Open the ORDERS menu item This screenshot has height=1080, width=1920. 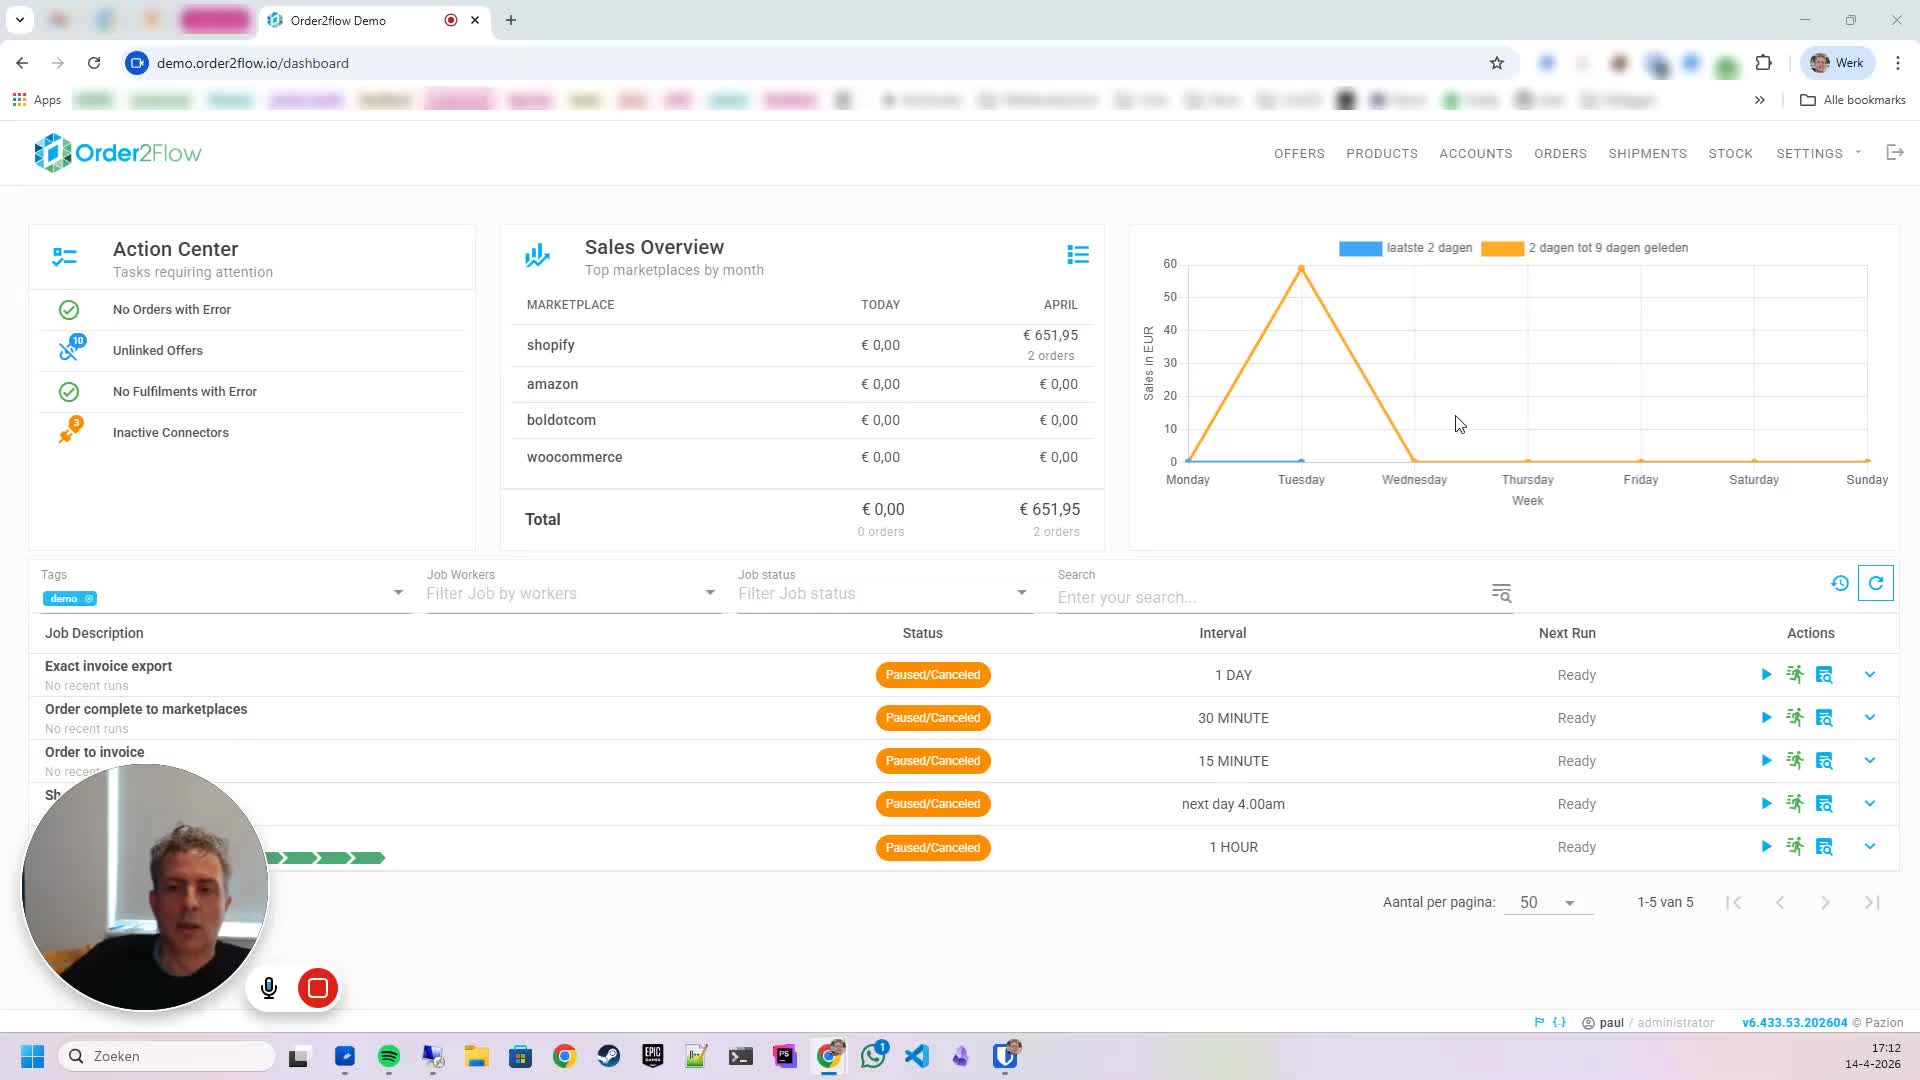tap(1560, 153)
